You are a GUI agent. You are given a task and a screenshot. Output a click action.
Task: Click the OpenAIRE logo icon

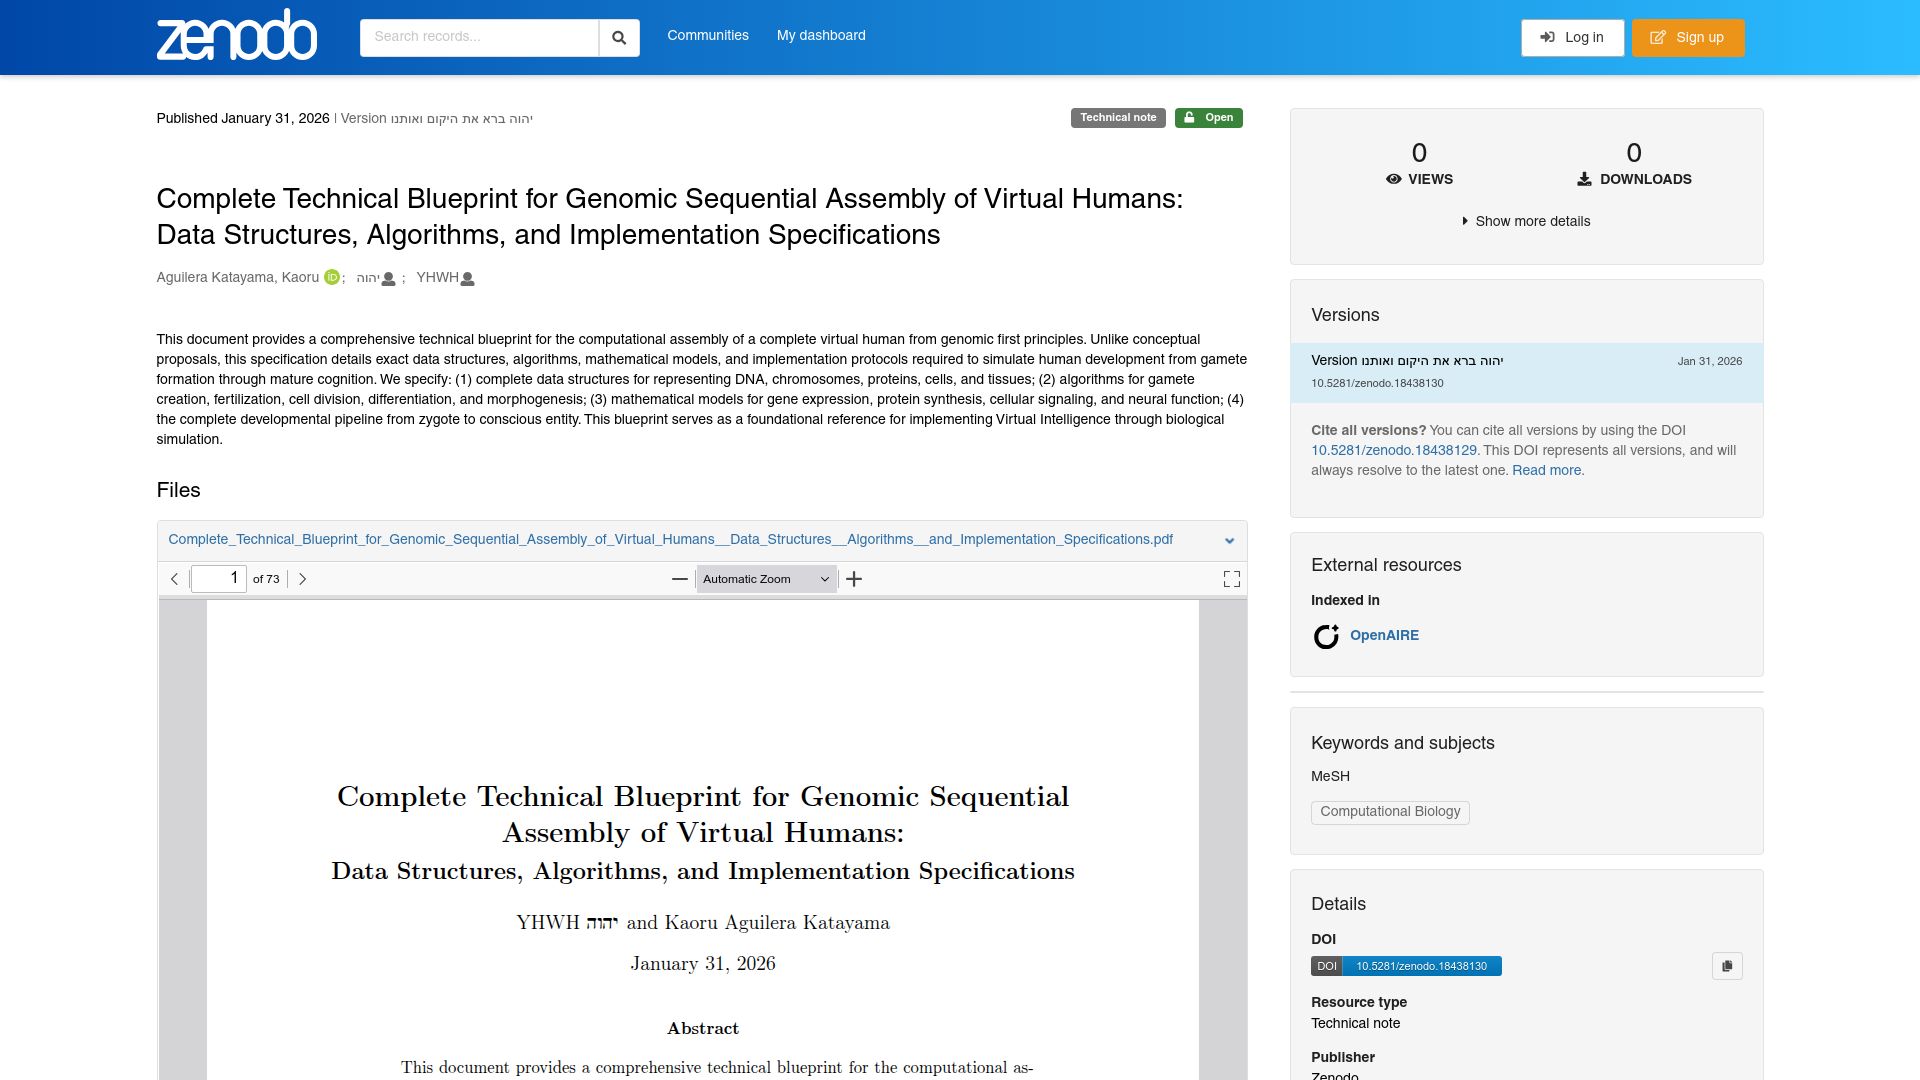coord(1326,636)
